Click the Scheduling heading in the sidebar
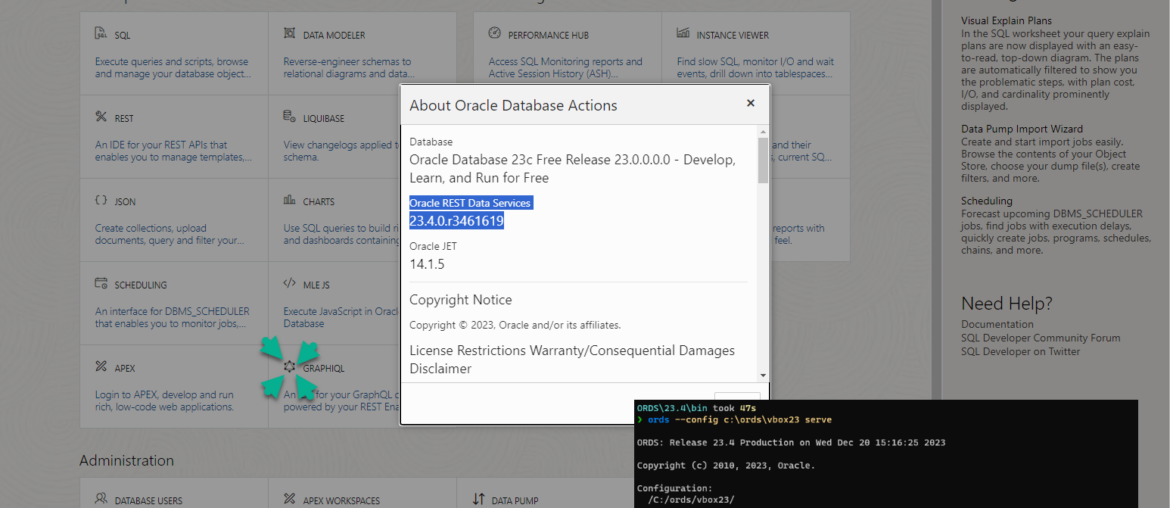Viewport: 1170px width, 508px height. coord(986,201)
